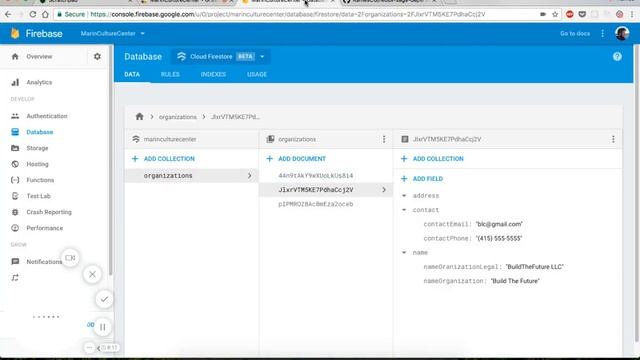Open Cloud Firestore database type dropdown
640x360 pixels.
point(221,56)
